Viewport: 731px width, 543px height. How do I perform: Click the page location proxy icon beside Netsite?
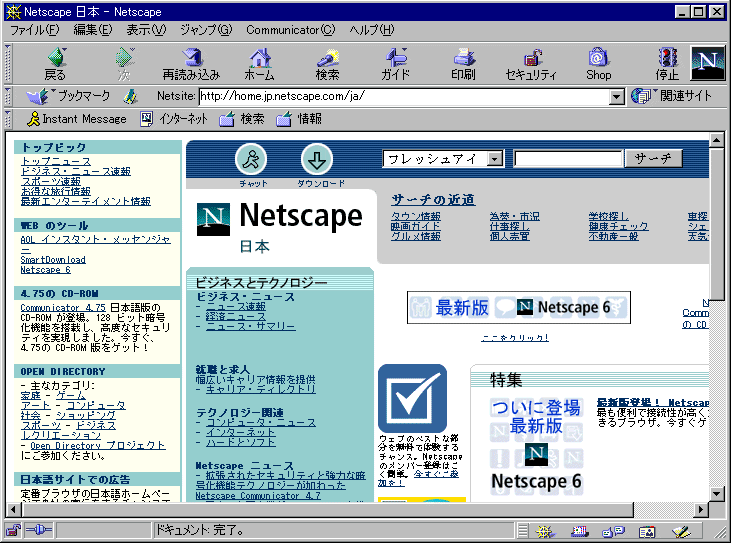131,96
